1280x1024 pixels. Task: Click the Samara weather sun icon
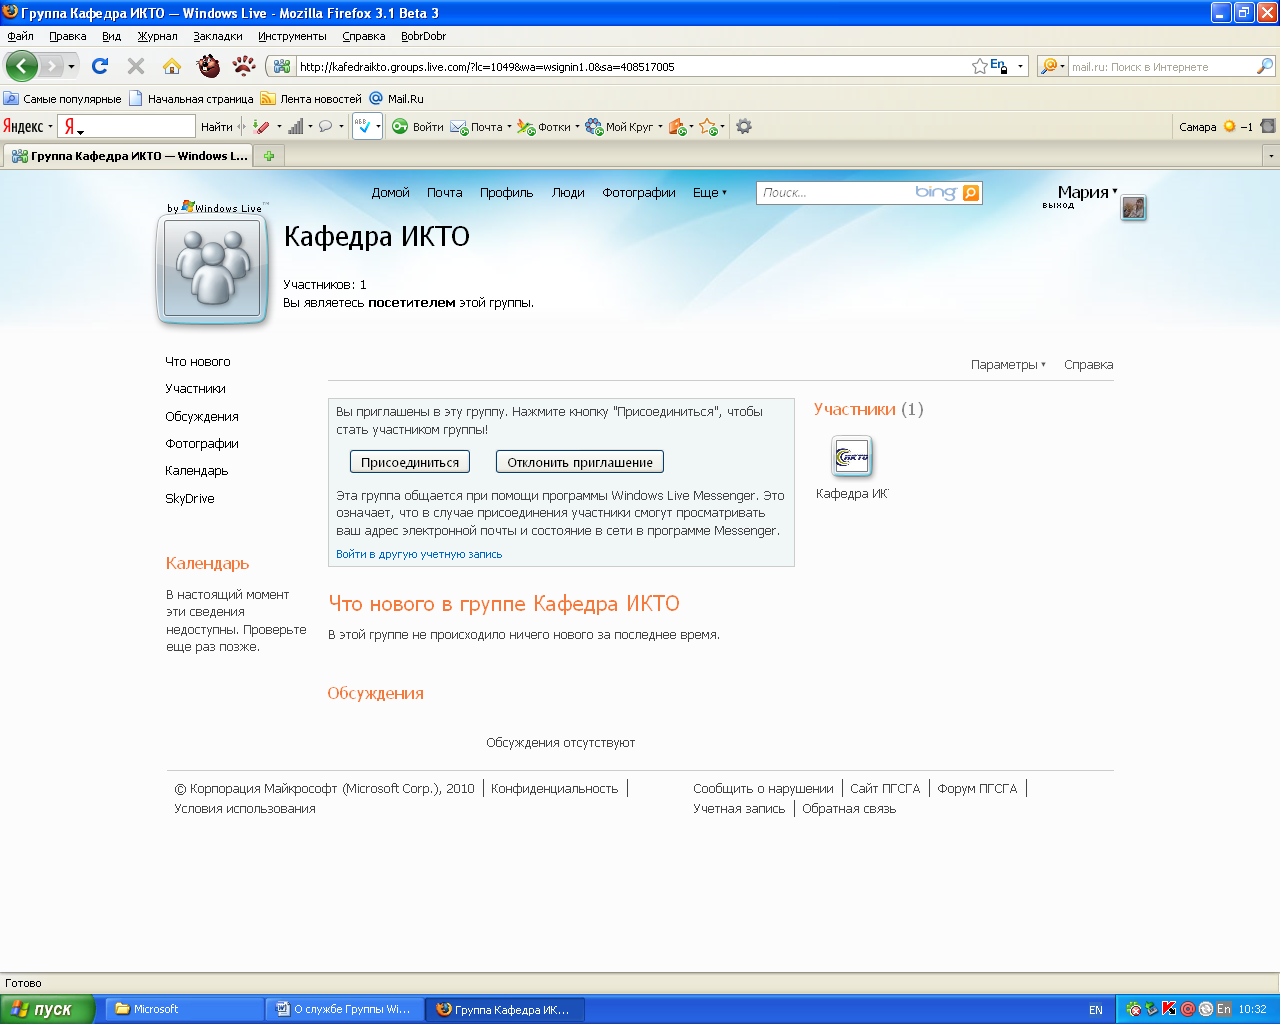(1230, 126)
